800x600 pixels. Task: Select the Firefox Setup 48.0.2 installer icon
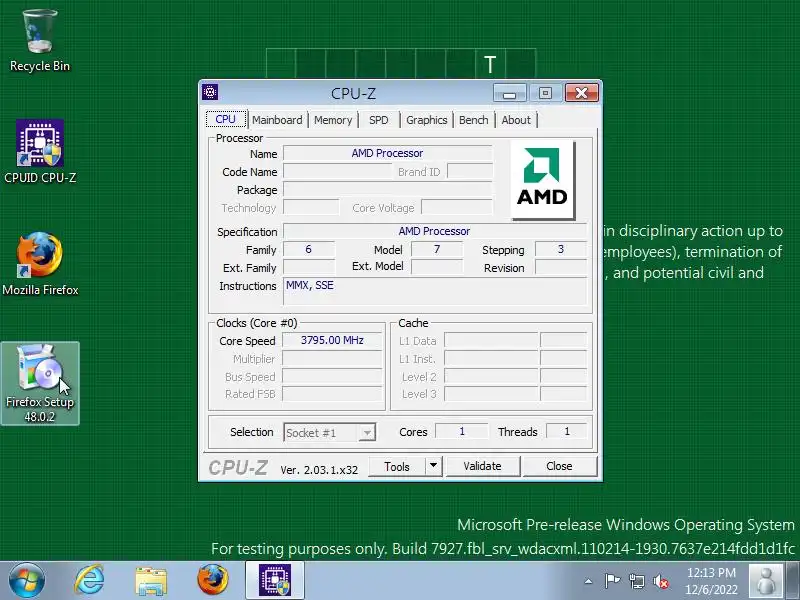(40, 383)
